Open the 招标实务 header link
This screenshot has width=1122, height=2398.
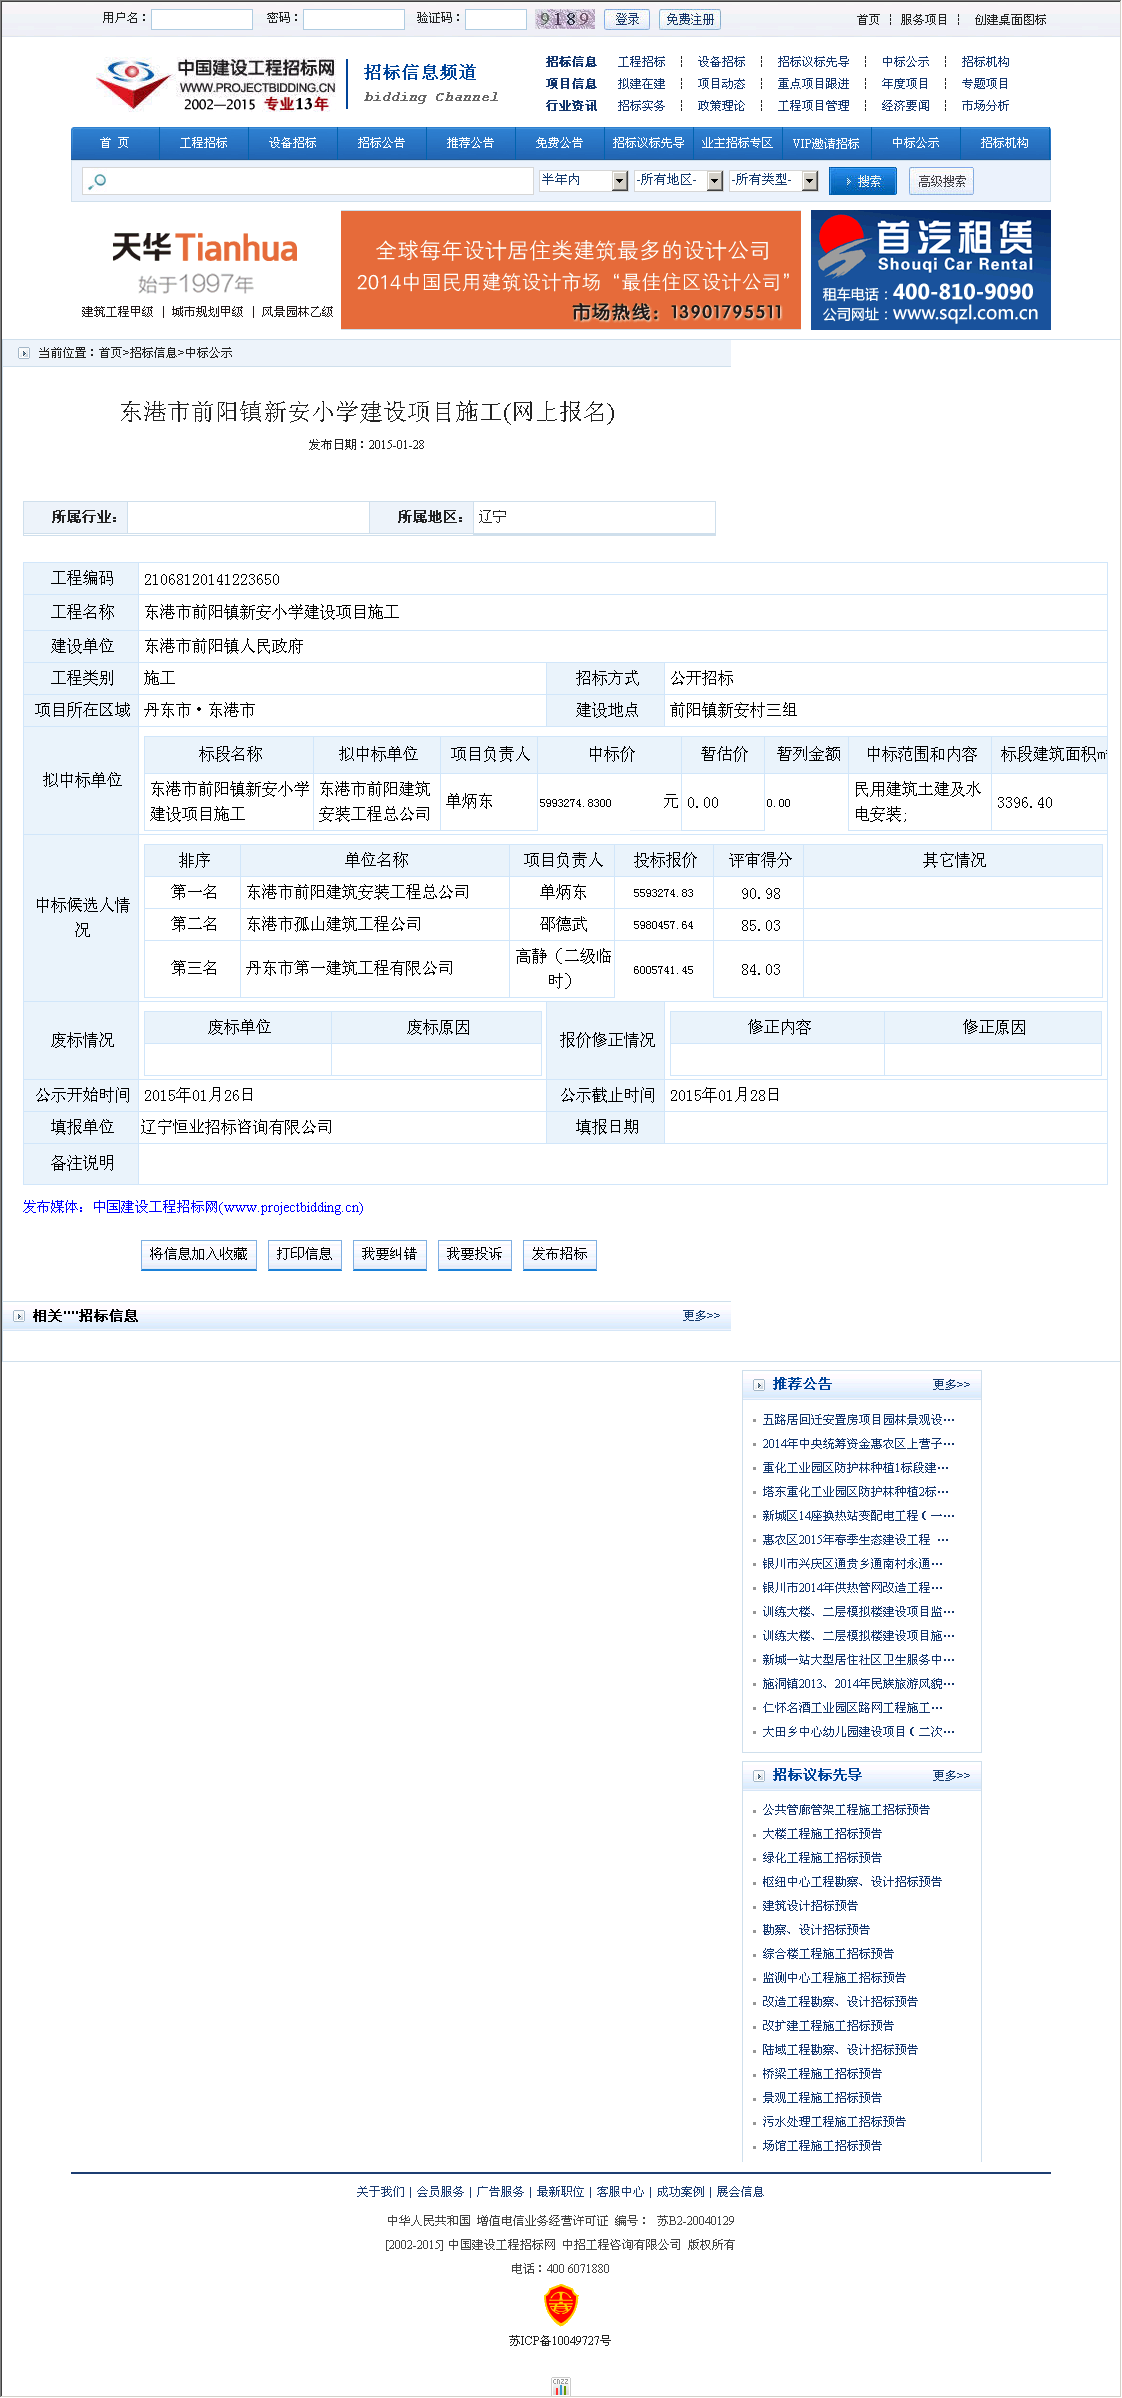[642, 106]
